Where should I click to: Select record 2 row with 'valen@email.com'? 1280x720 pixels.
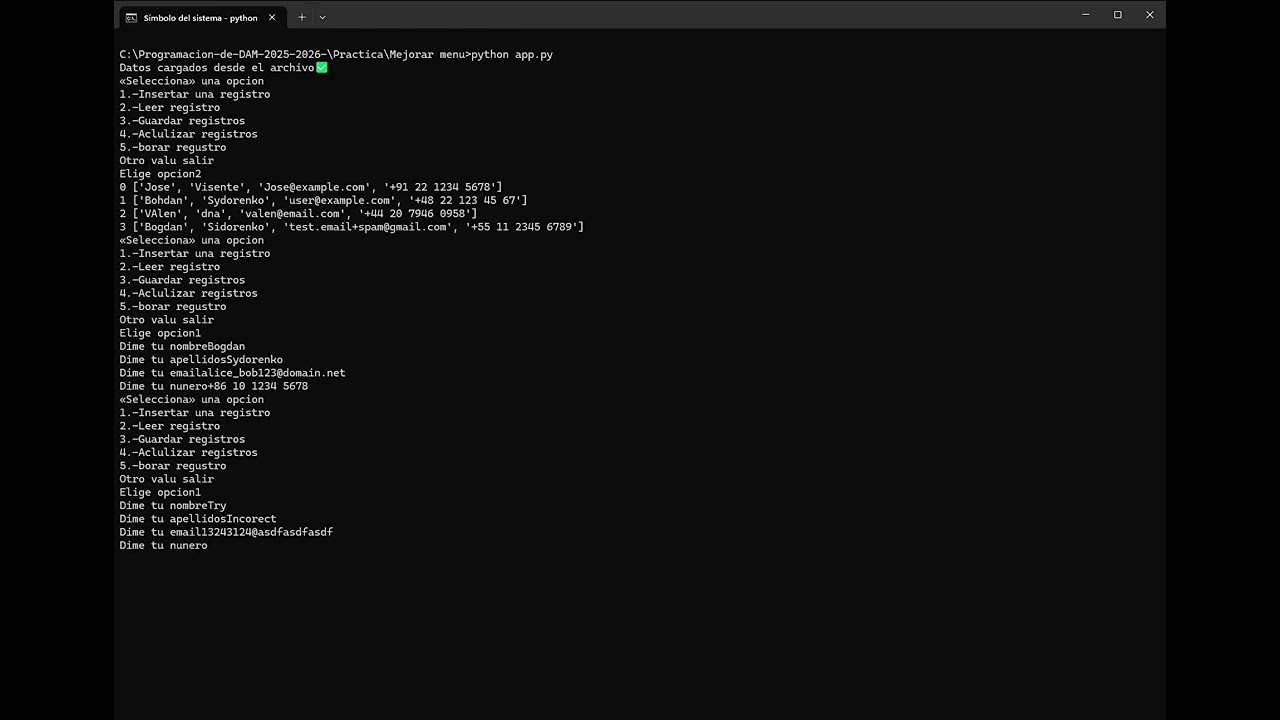pyautogui.click(x=298, y=214)
